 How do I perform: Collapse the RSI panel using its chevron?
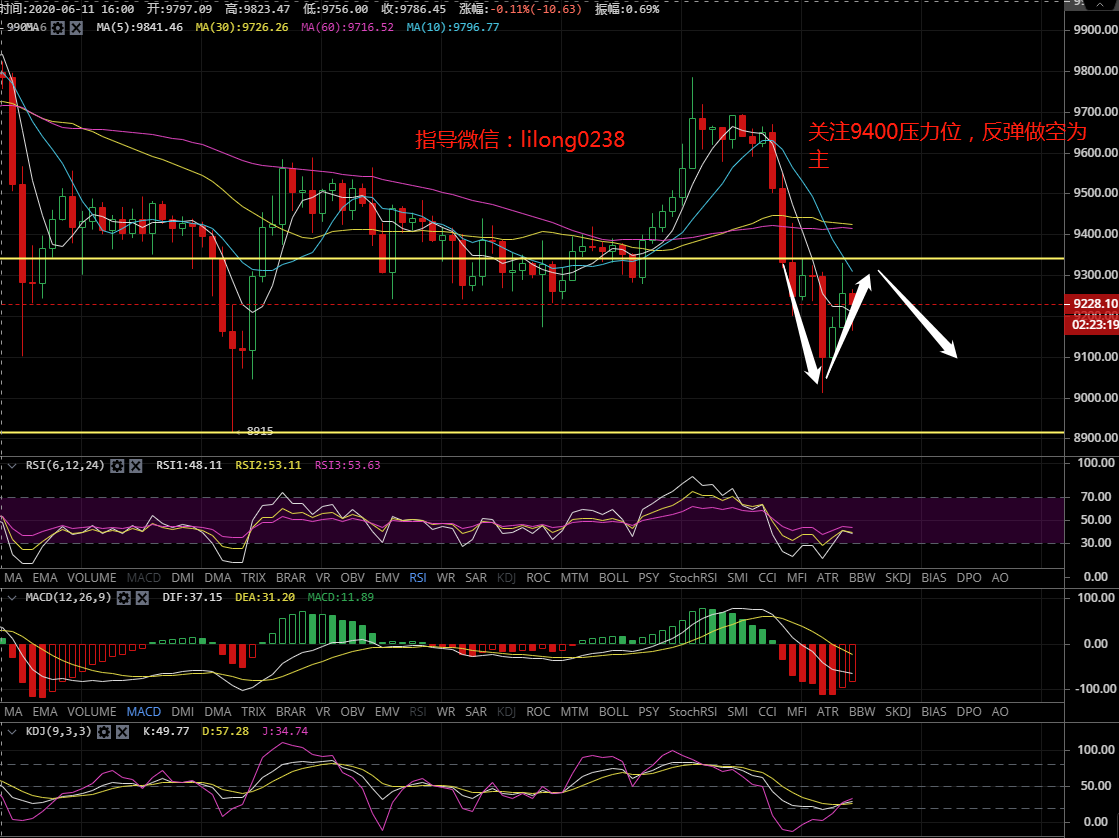[10, 466]
